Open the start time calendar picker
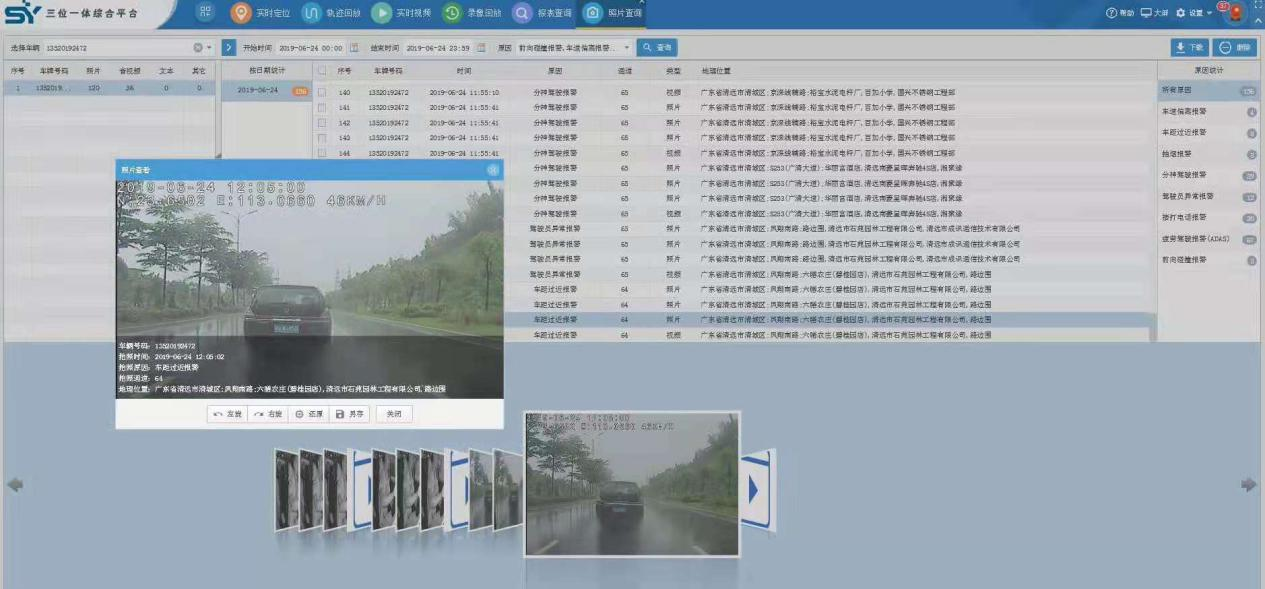The image size is (1265, 589). [354, 48]
